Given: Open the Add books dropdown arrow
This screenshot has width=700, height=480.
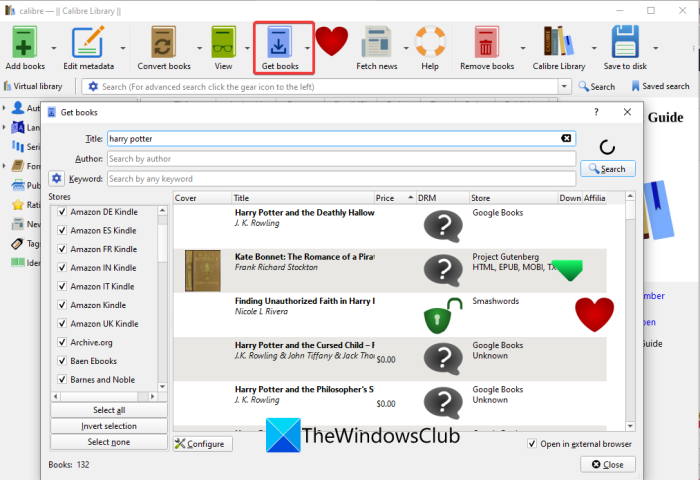Looking at the screenshot, I should point(54,48).
